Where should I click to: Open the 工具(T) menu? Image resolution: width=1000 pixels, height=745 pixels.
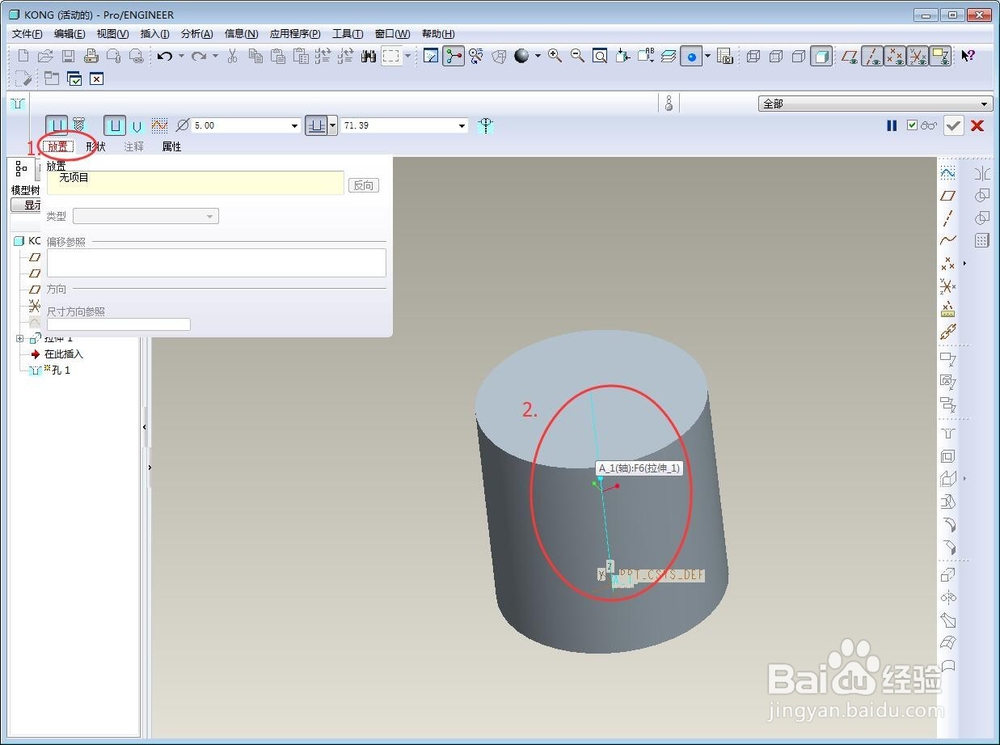tap(348, 34)
